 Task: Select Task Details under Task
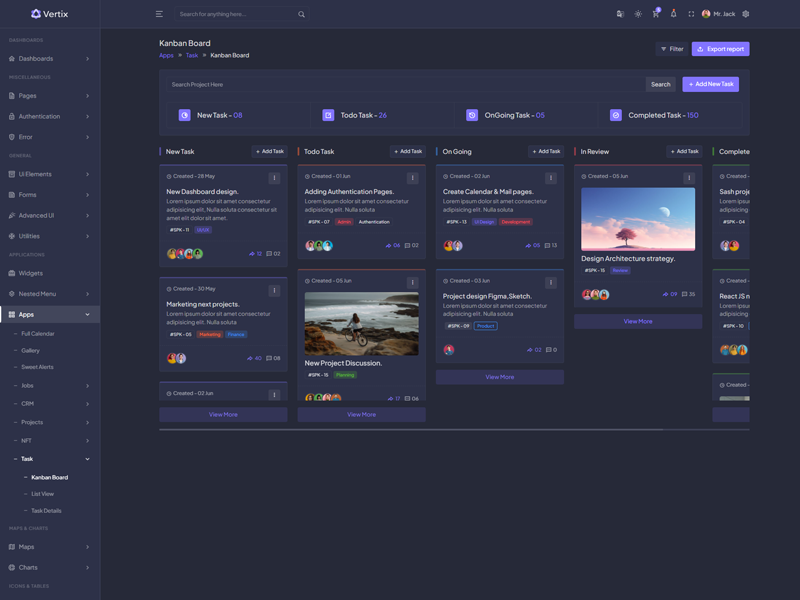point(46,511)
